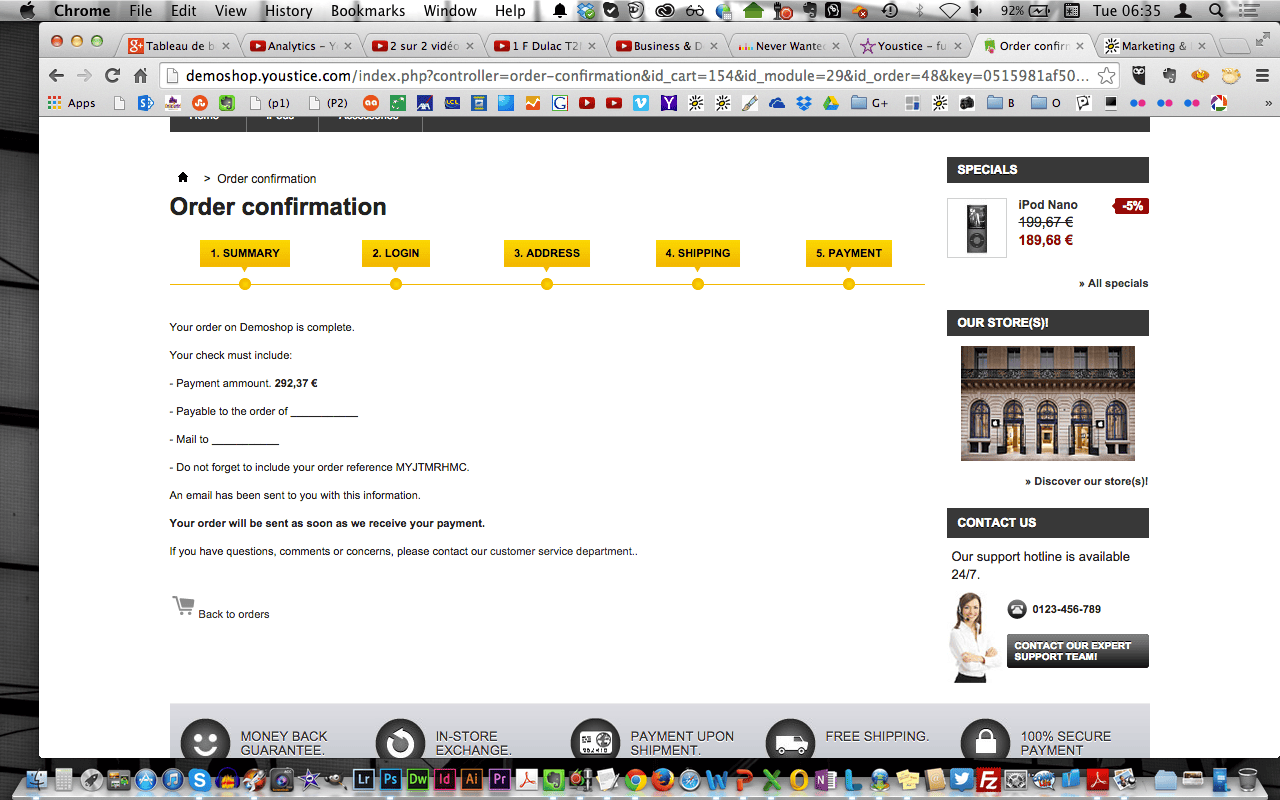Click the cart icon beside Back to orders

(183, 606)
